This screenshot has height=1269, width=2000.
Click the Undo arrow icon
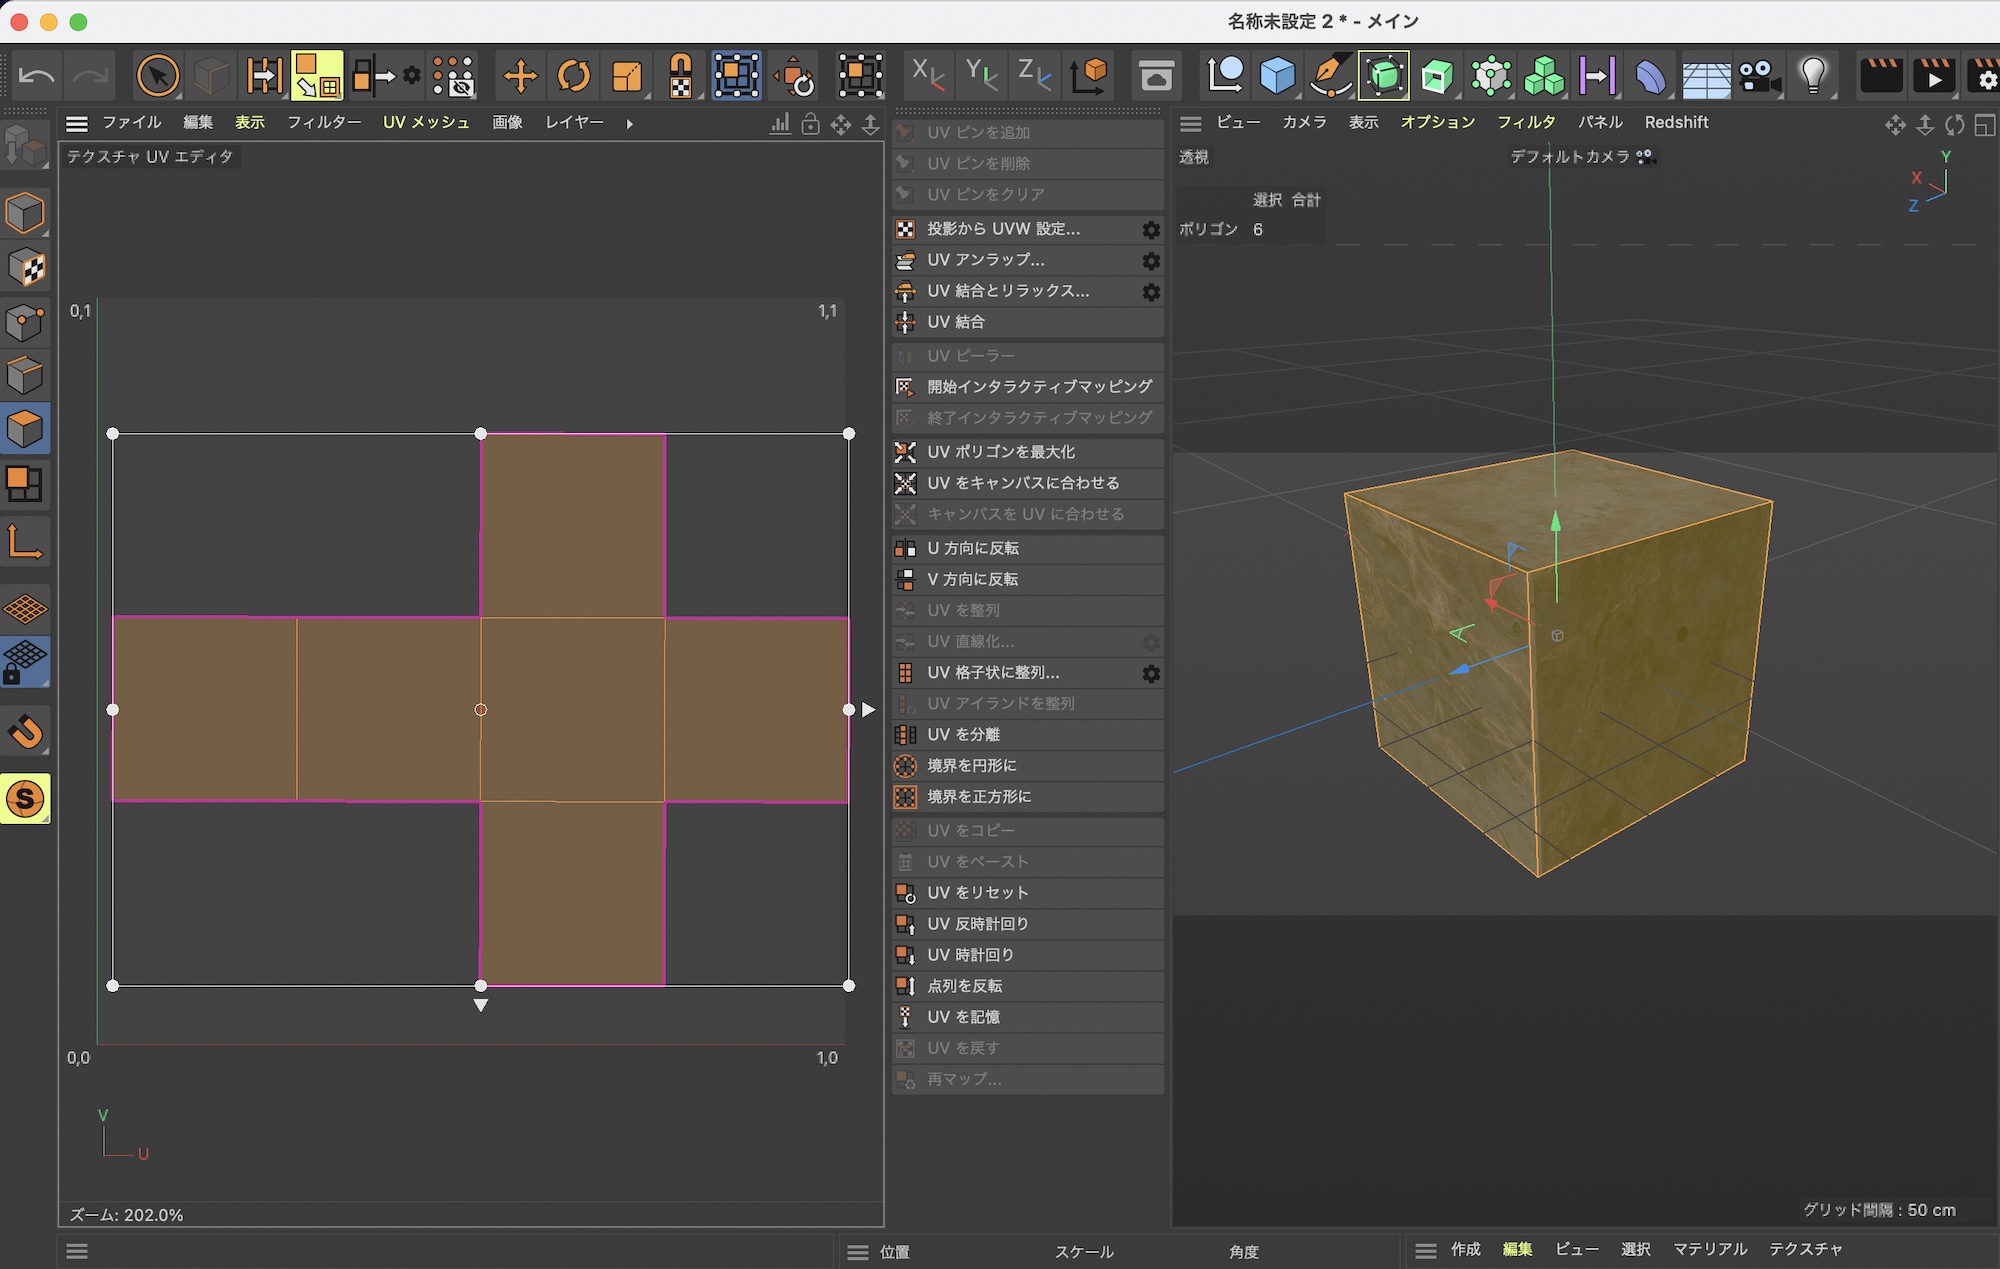(37, 76)
